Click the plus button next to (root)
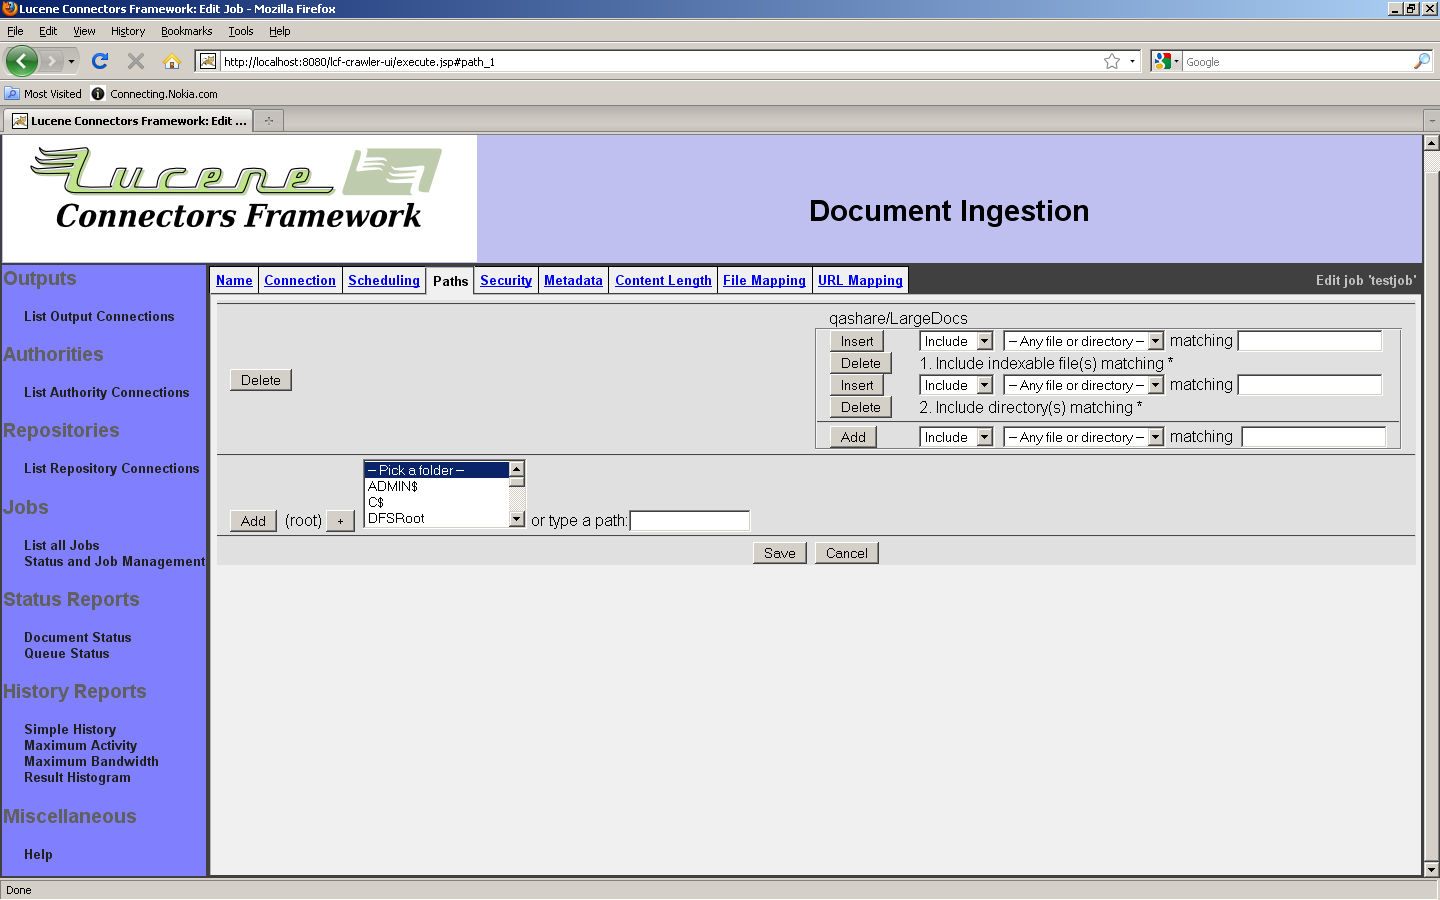 [x=340, y=521]
